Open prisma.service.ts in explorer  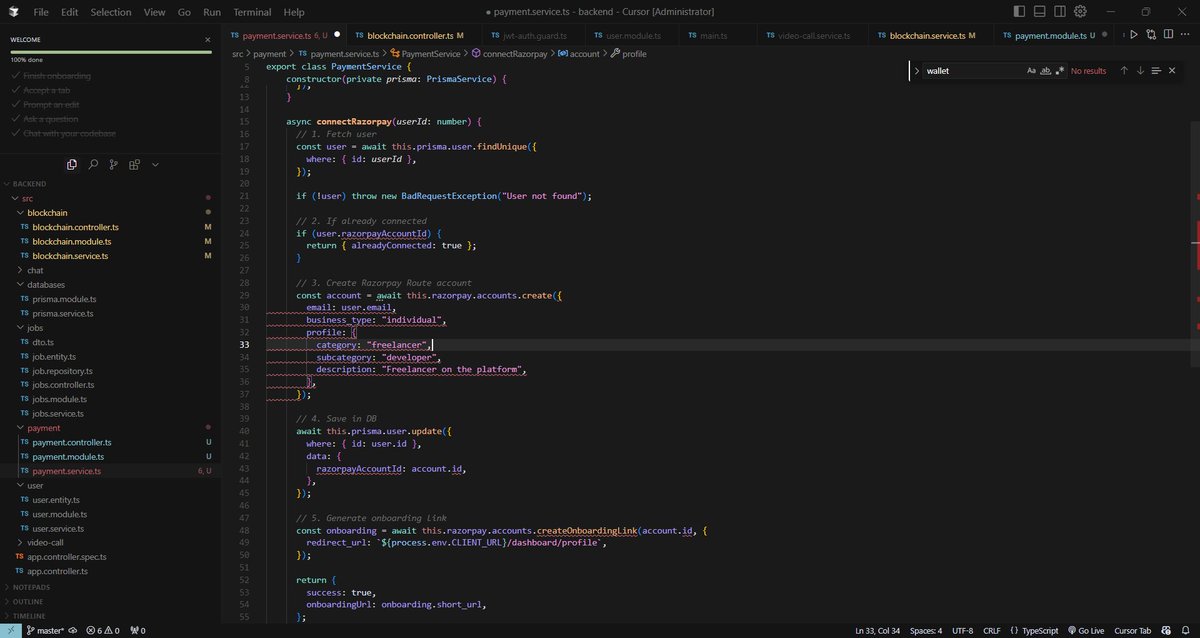point(108,313)
